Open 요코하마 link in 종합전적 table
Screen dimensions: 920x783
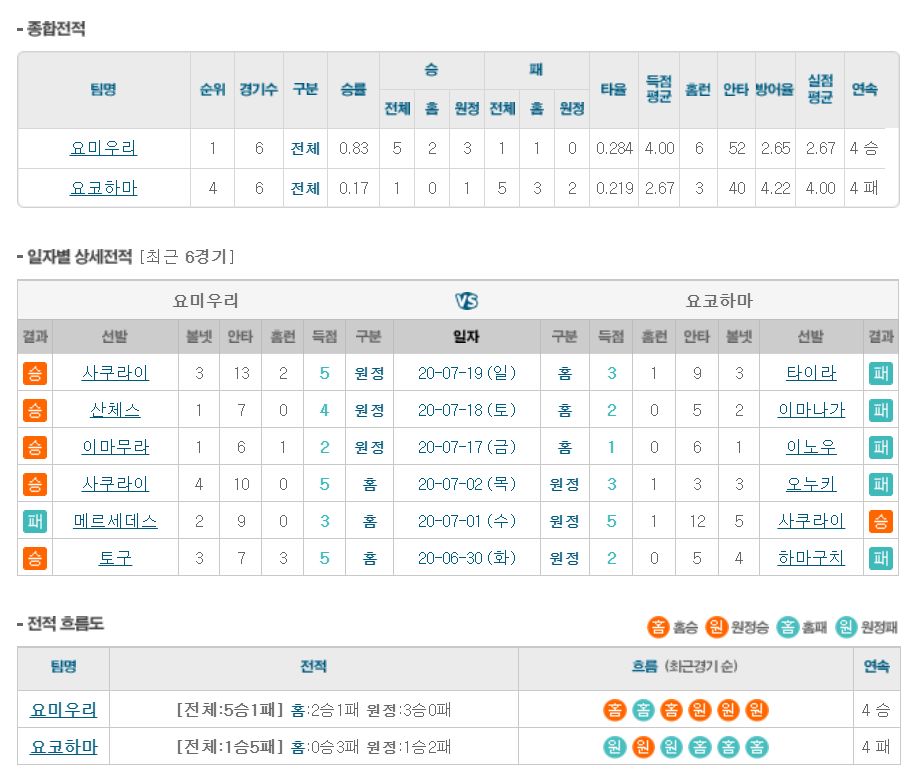pyautogui.click(x=103, y=188)
